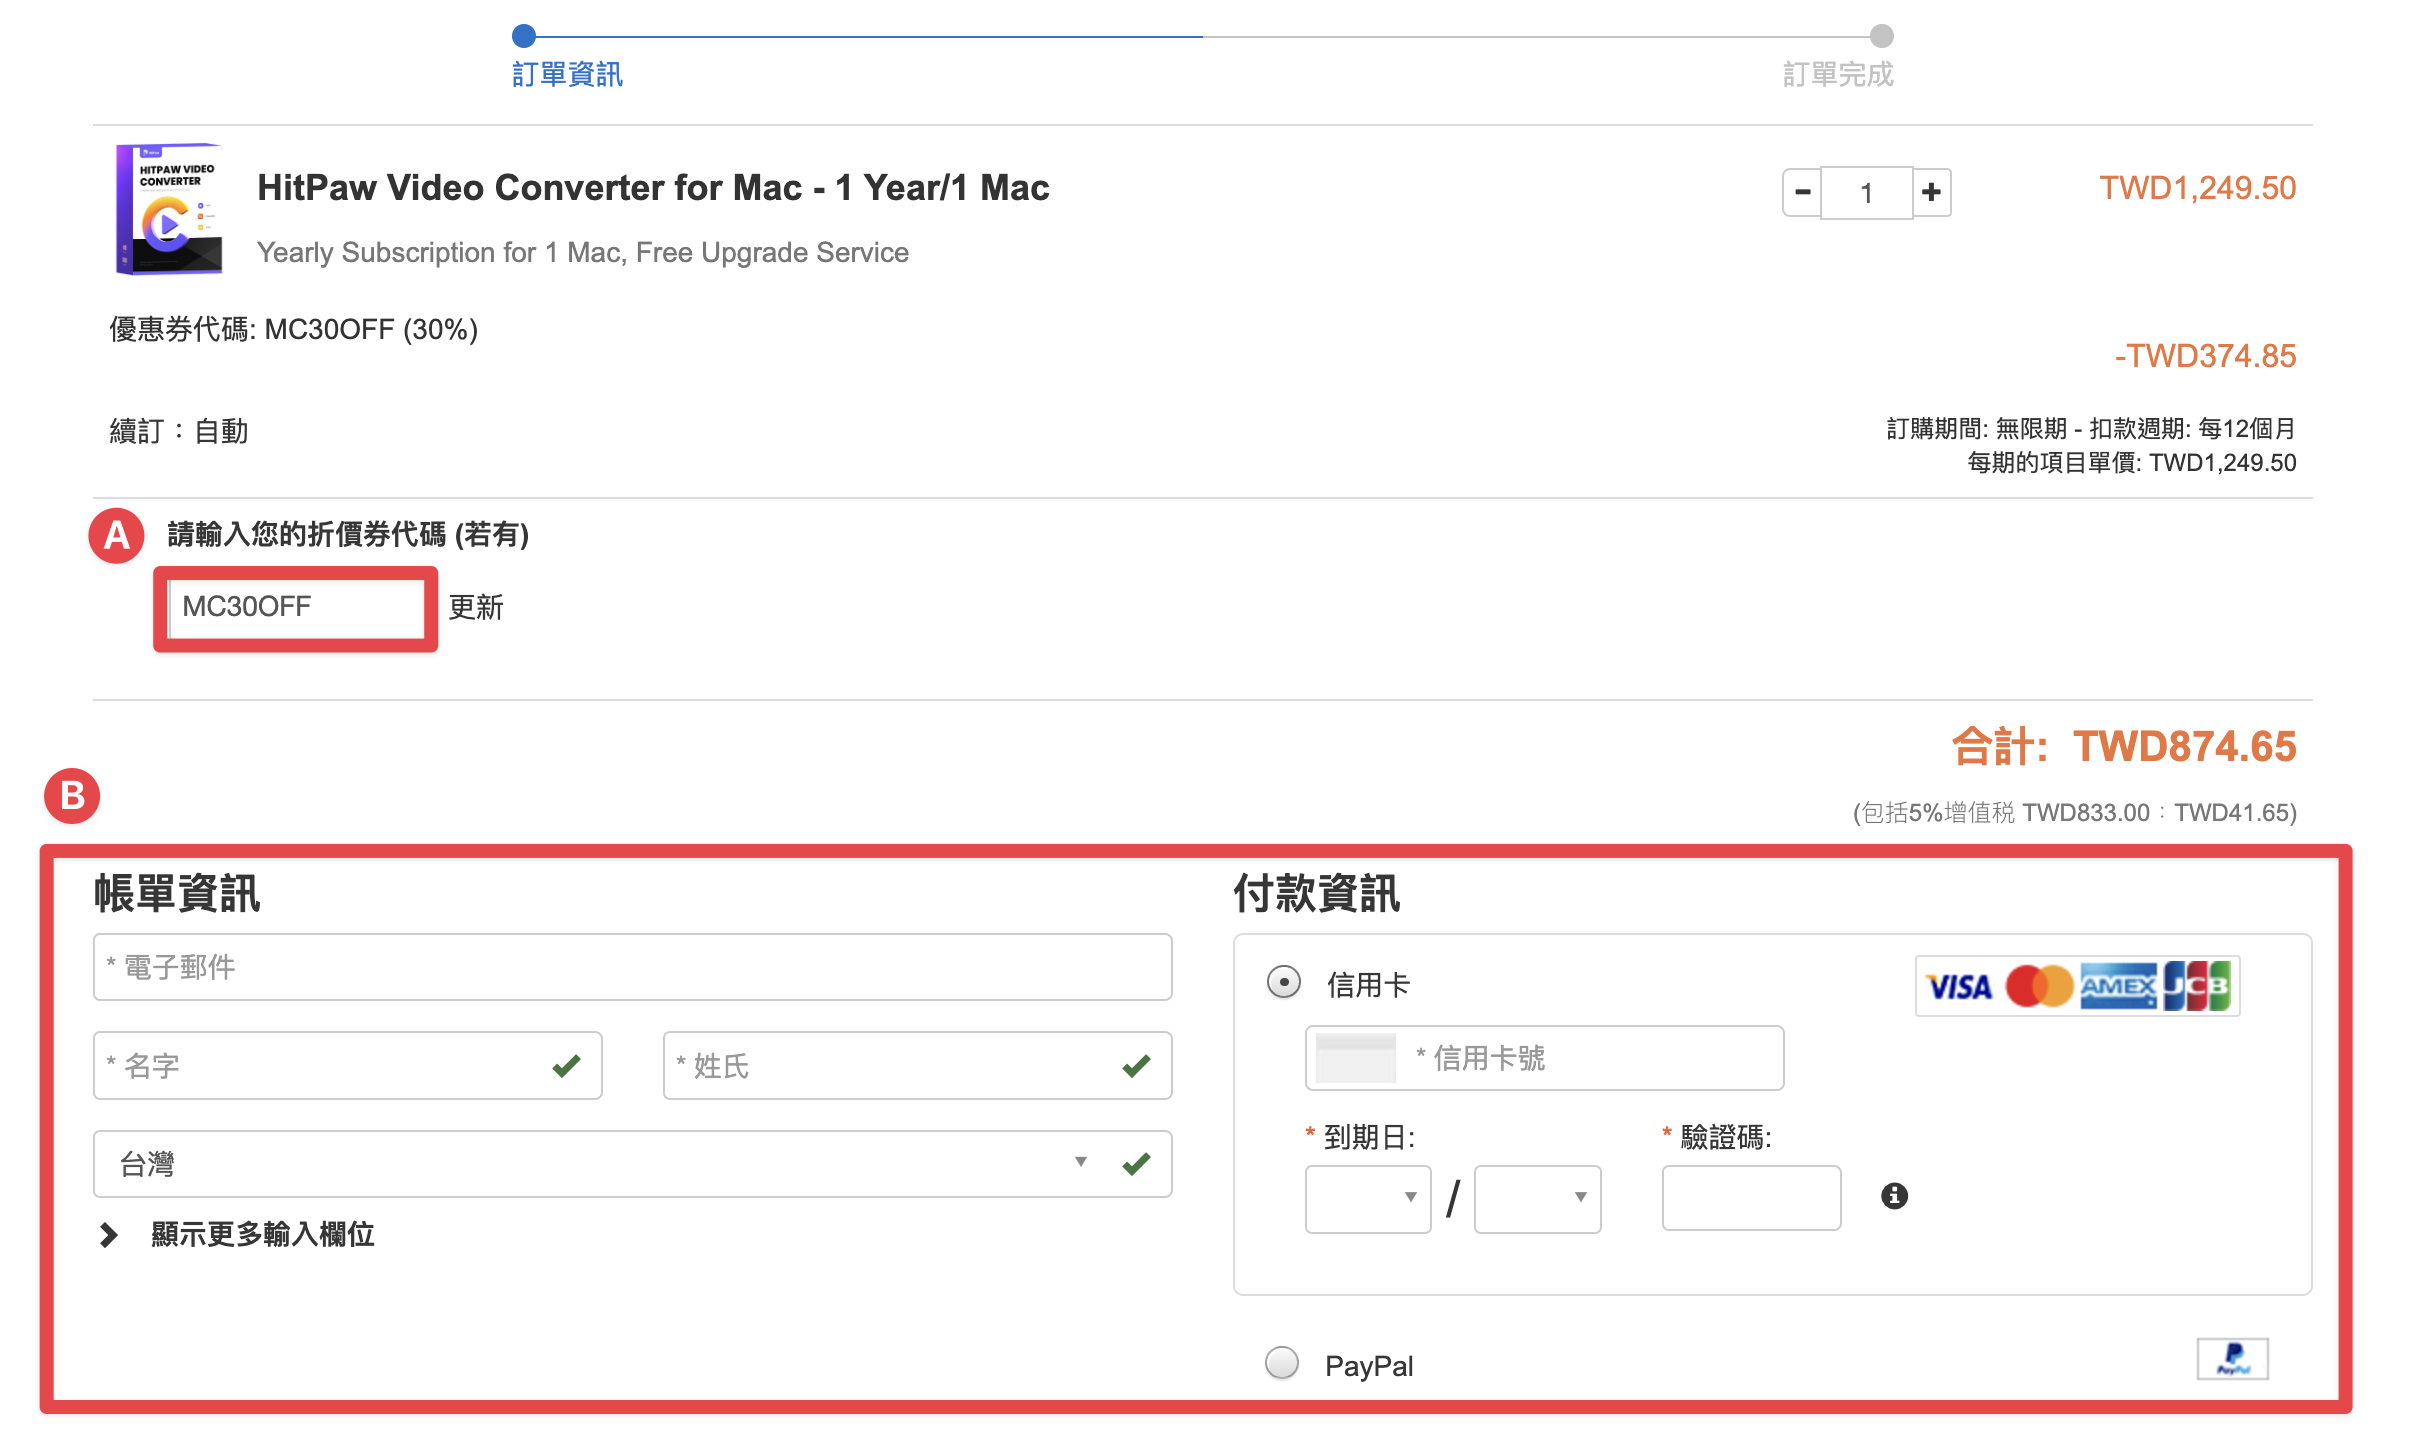Click the 訂單資訊 step label
The image size is (2412, 1432).
point(567,75)
